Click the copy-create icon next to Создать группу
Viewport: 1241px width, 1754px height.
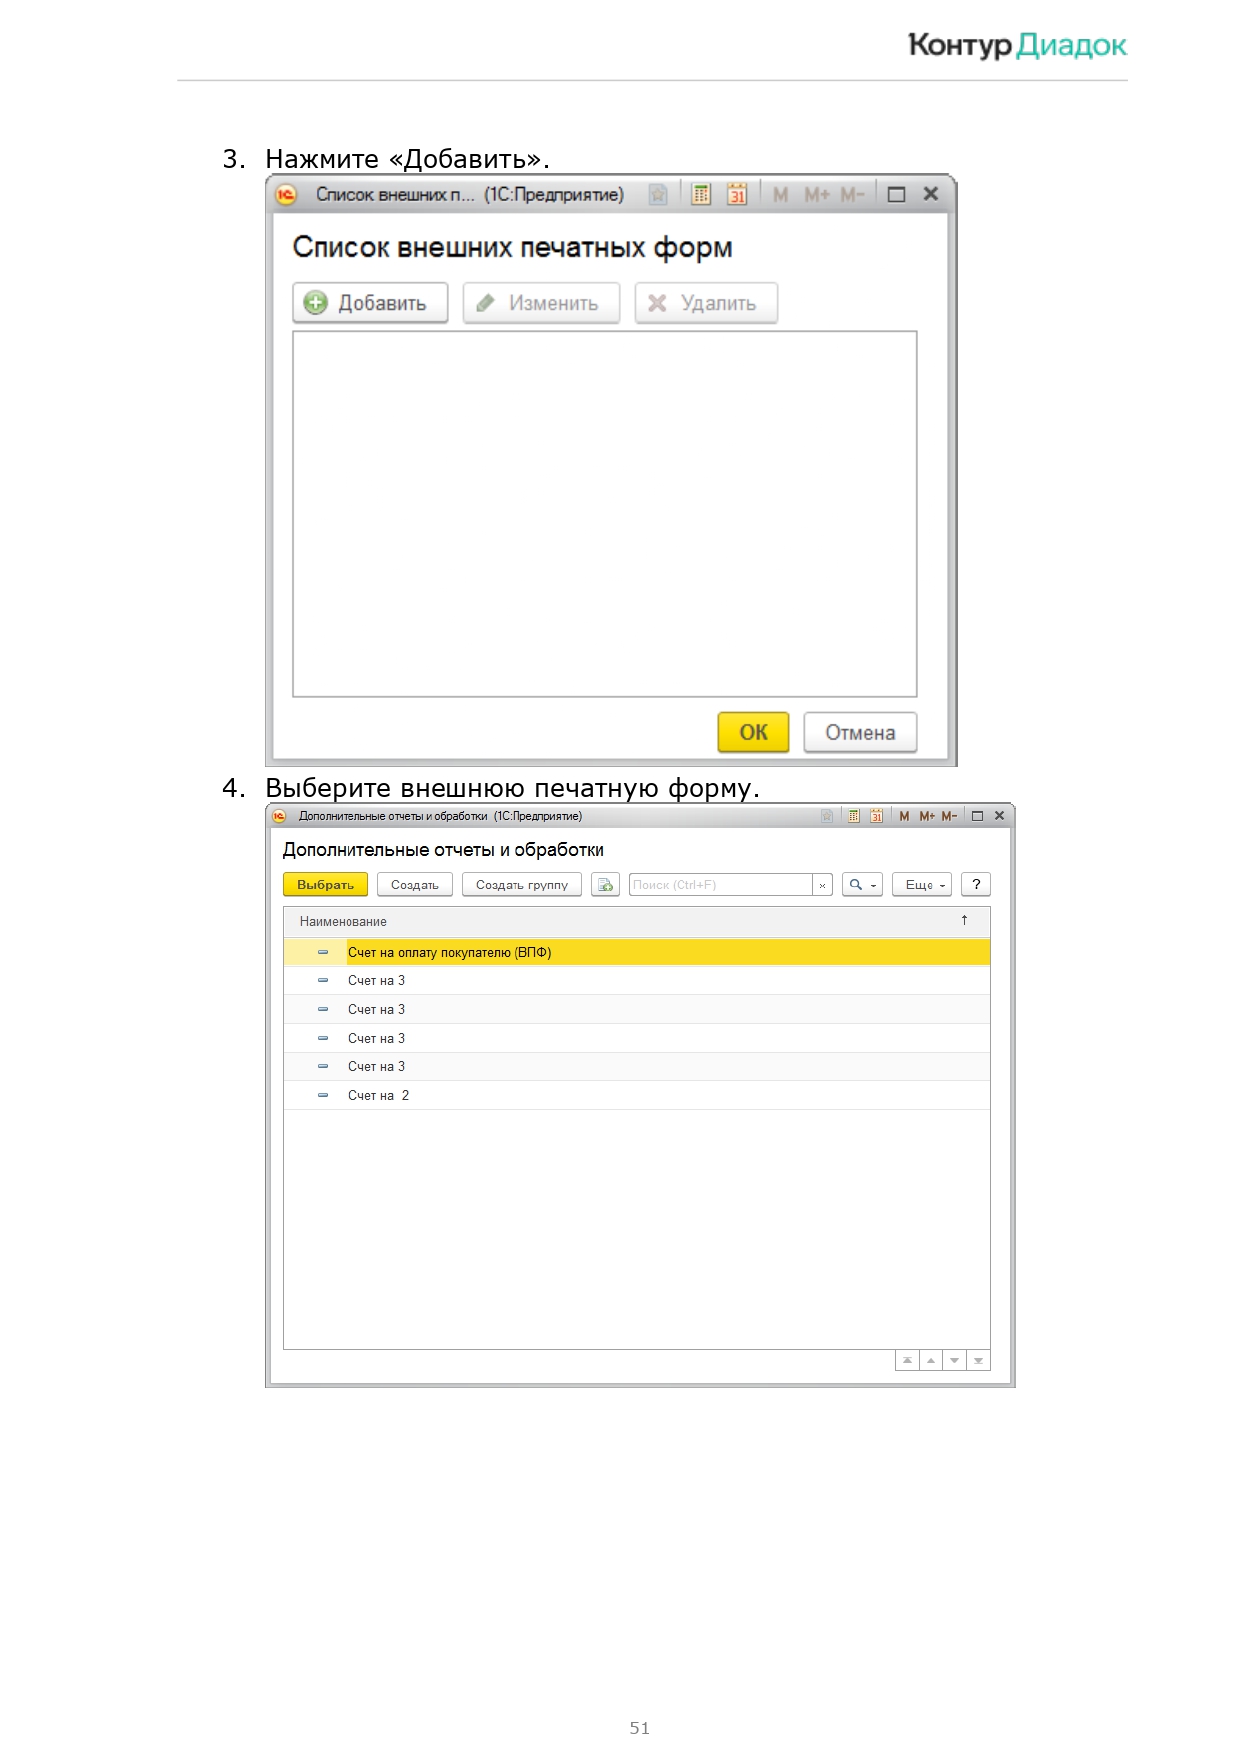[x=605, y=885]
